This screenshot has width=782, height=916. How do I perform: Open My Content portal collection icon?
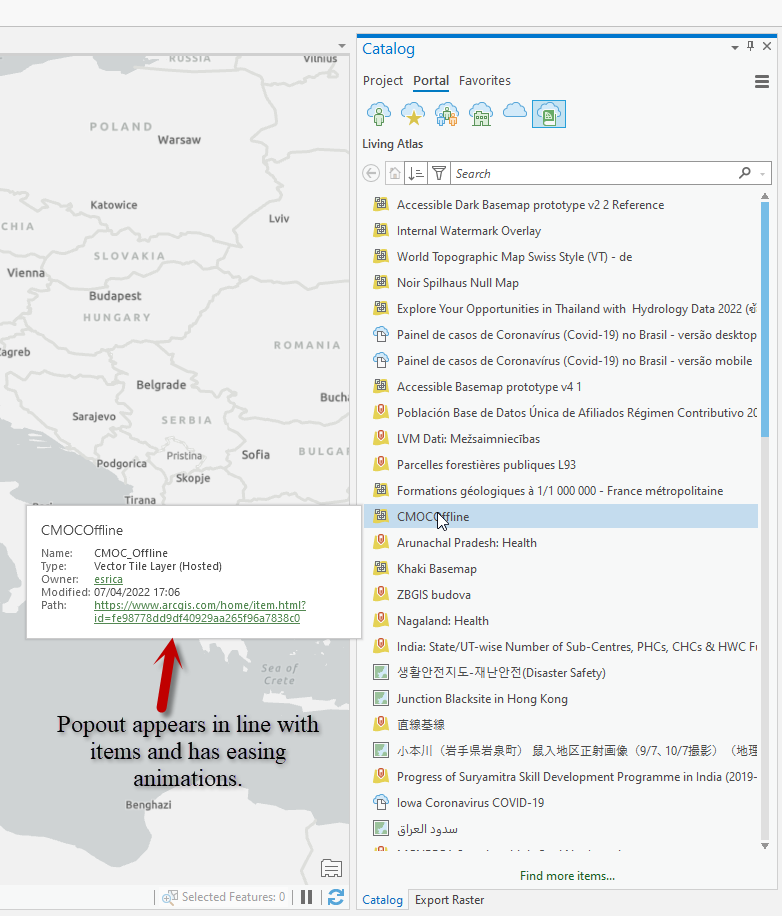(378, 114)
